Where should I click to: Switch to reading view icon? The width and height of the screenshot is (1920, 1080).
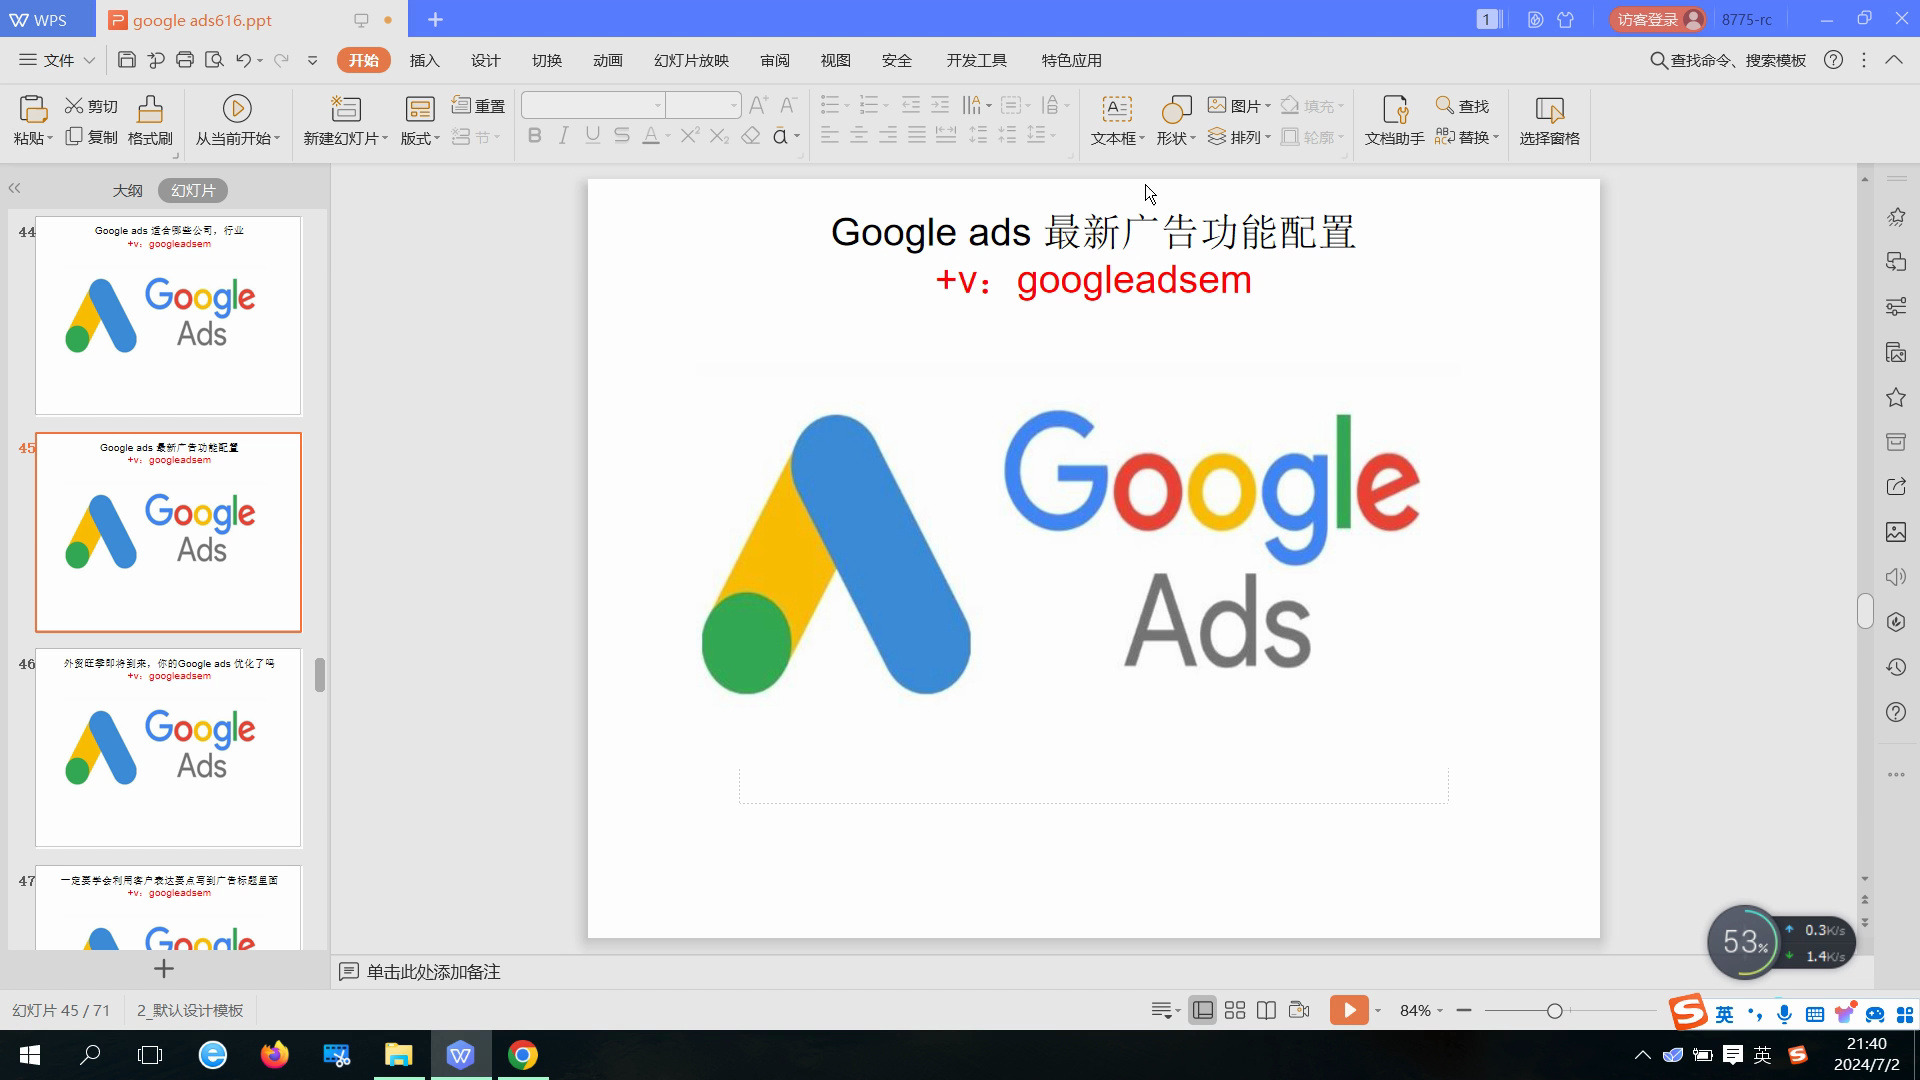1266,1010
